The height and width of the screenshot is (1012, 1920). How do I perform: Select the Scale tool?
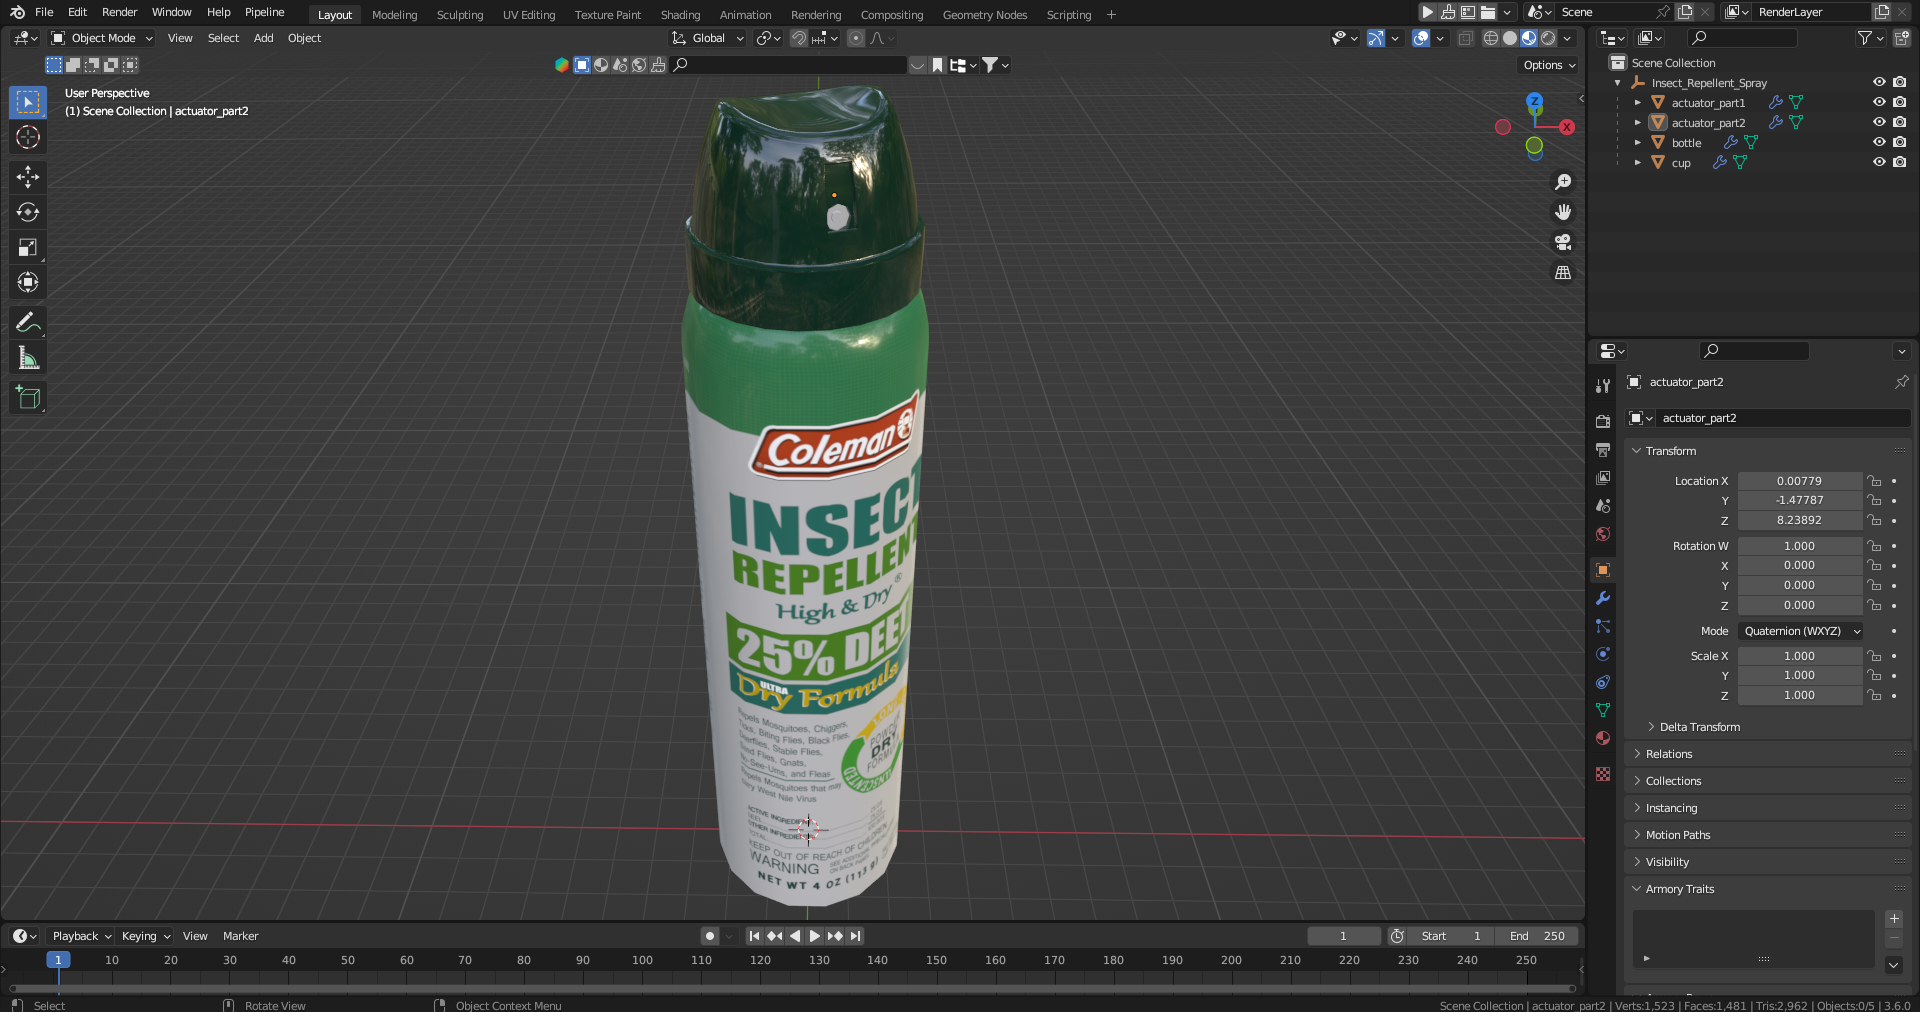(x=28, y=247)
